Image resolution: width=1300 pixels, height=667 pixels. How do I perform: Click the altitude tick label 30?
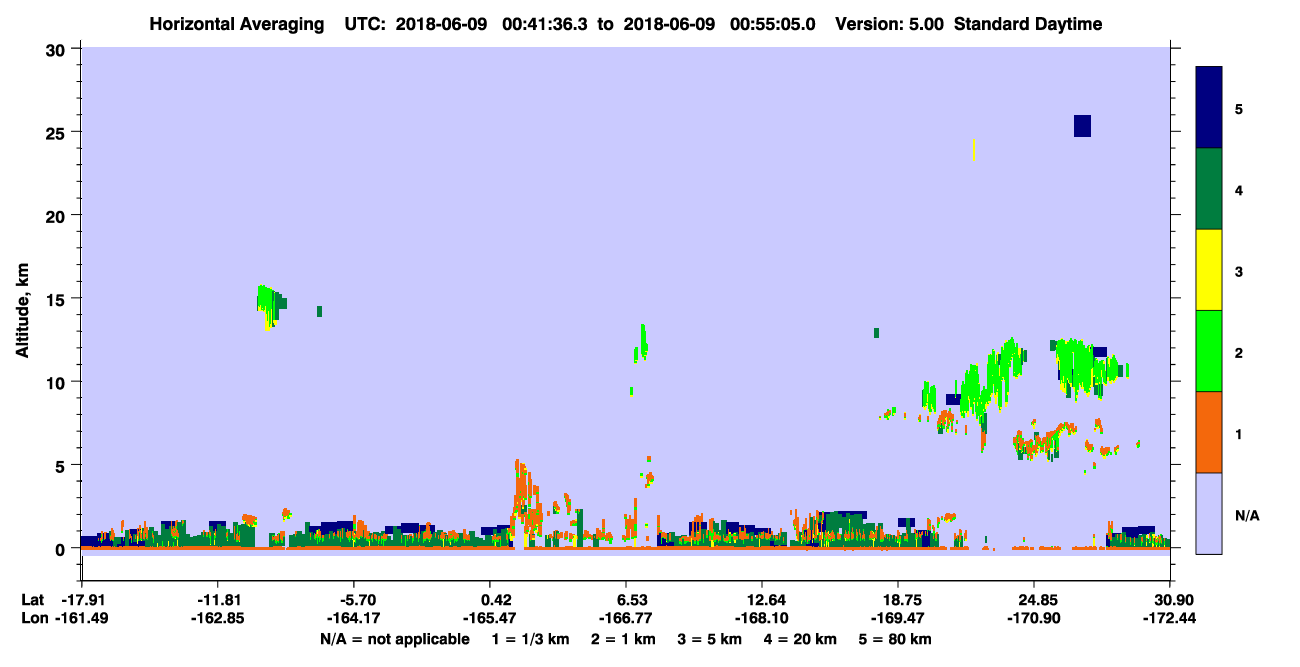(x=58, y=49)
